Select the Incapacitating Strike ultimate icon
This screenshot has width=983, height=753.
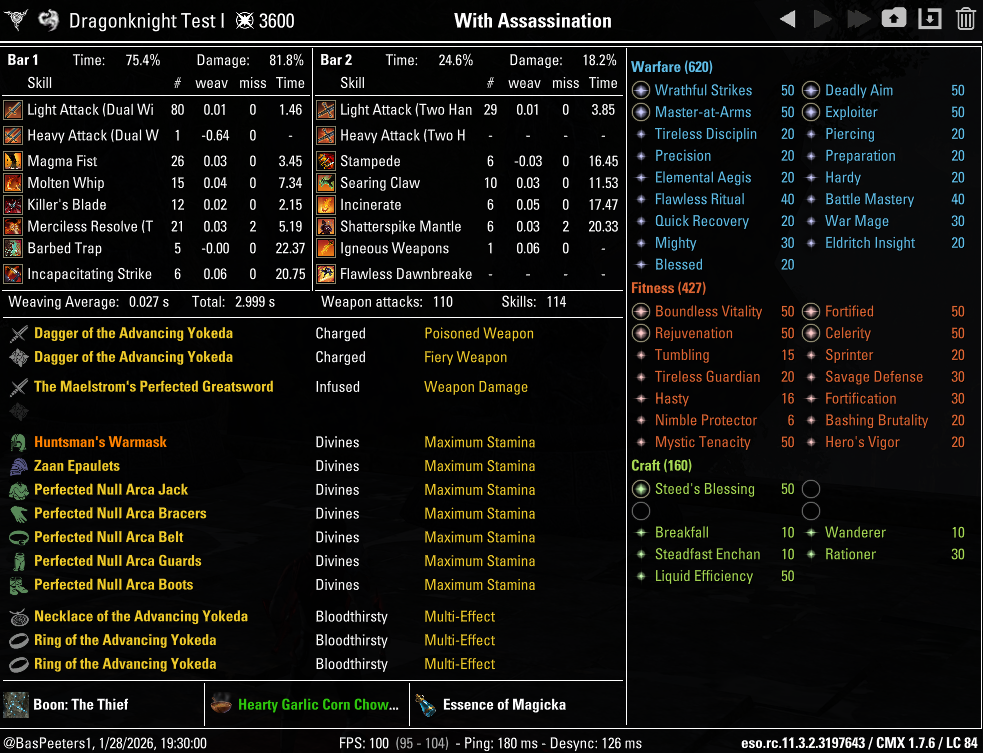click(13, 274)
